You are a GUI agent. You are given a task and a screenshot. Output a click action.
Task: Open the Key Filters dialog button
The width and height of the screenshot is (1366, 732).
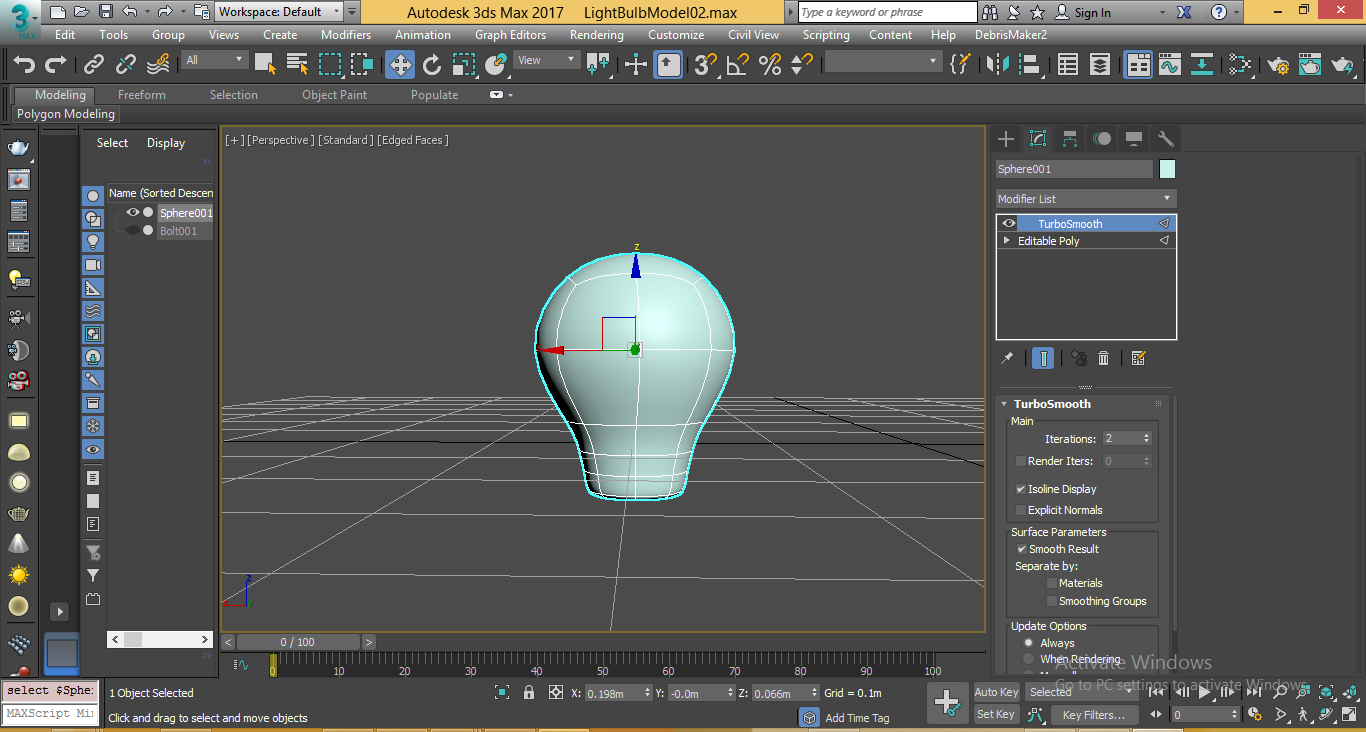pos(1094,715)
